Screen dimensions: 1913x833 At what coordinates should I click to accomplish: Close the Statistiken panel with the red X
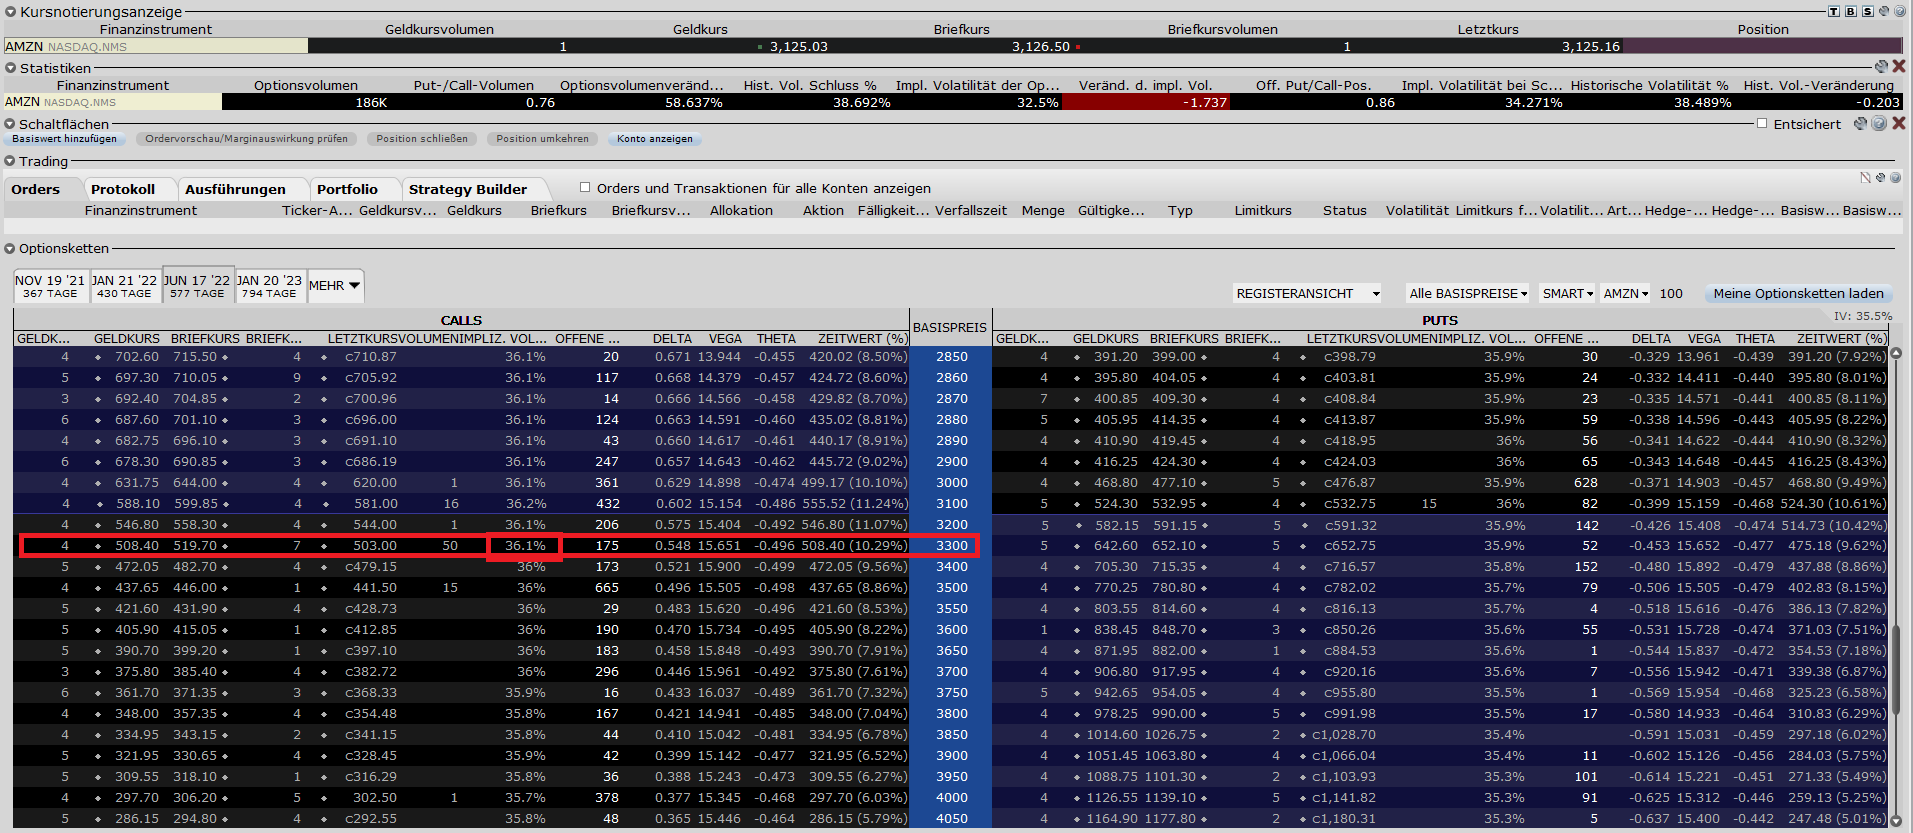(1899, 66)
